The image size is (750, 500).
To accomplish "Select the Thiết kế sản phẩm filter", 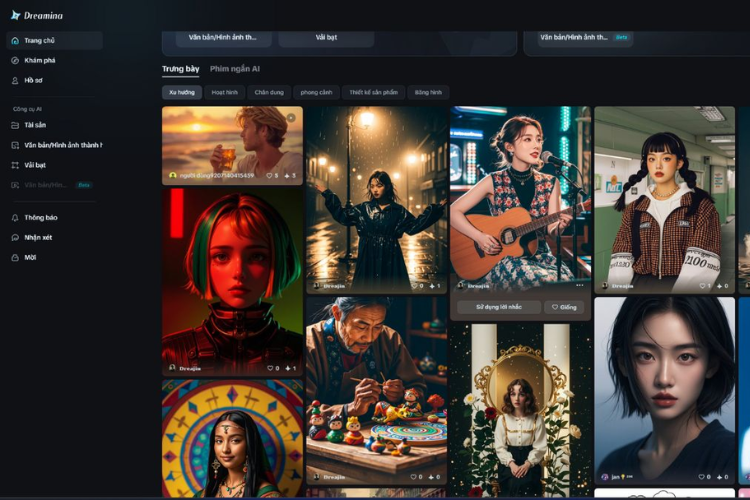I will coord(374,92).
